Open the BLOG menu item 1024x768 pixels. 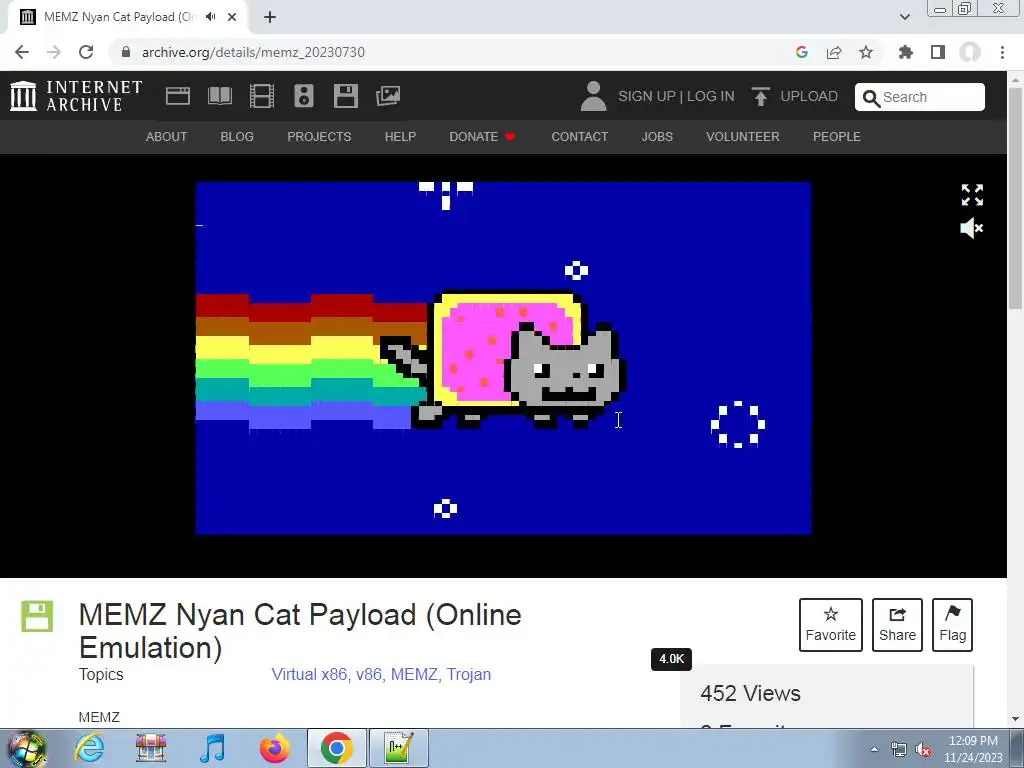click(237, 136)
